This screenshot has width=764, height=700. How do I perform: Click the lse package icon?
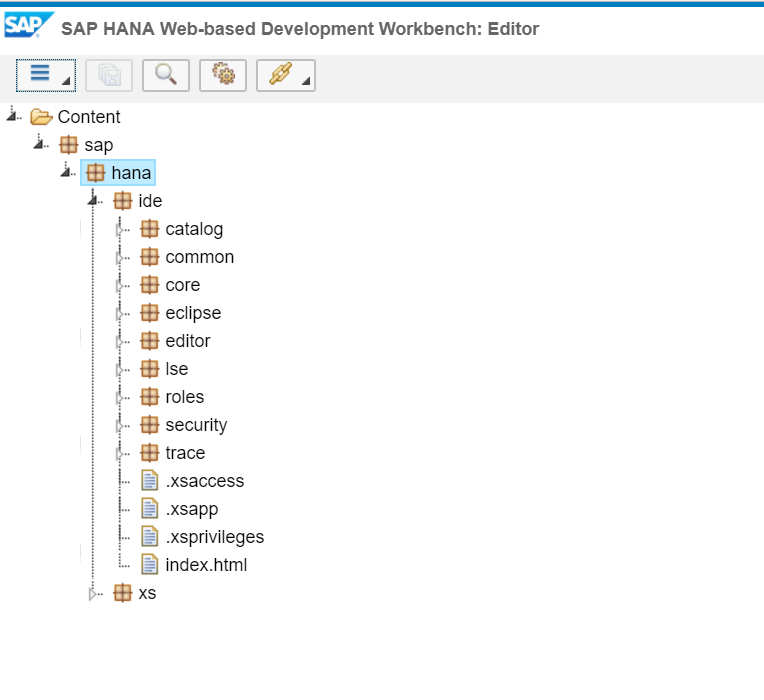(x=150, y=369)
